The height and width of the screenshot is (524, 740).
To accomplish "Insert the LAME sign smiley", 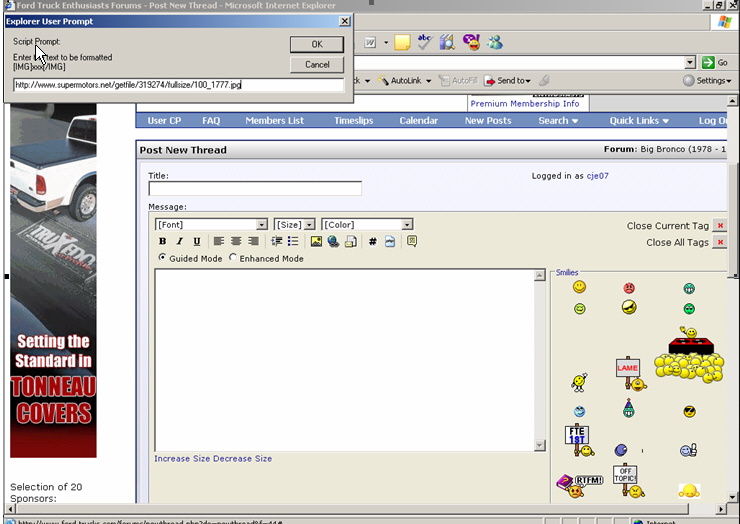I will click(x=631, y=374).
